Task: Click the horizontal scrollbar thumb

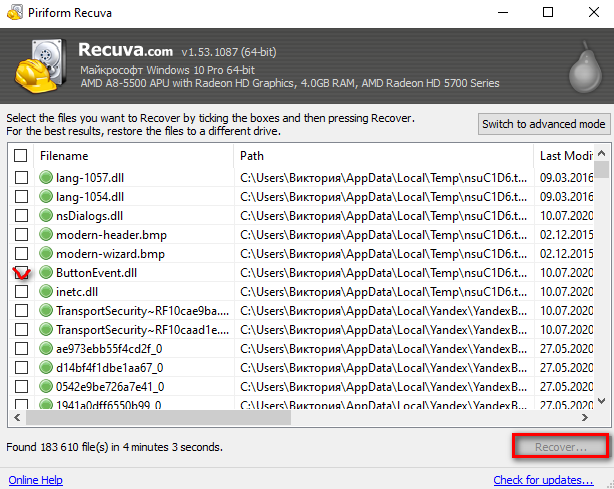Action: [x=159, y=417]
